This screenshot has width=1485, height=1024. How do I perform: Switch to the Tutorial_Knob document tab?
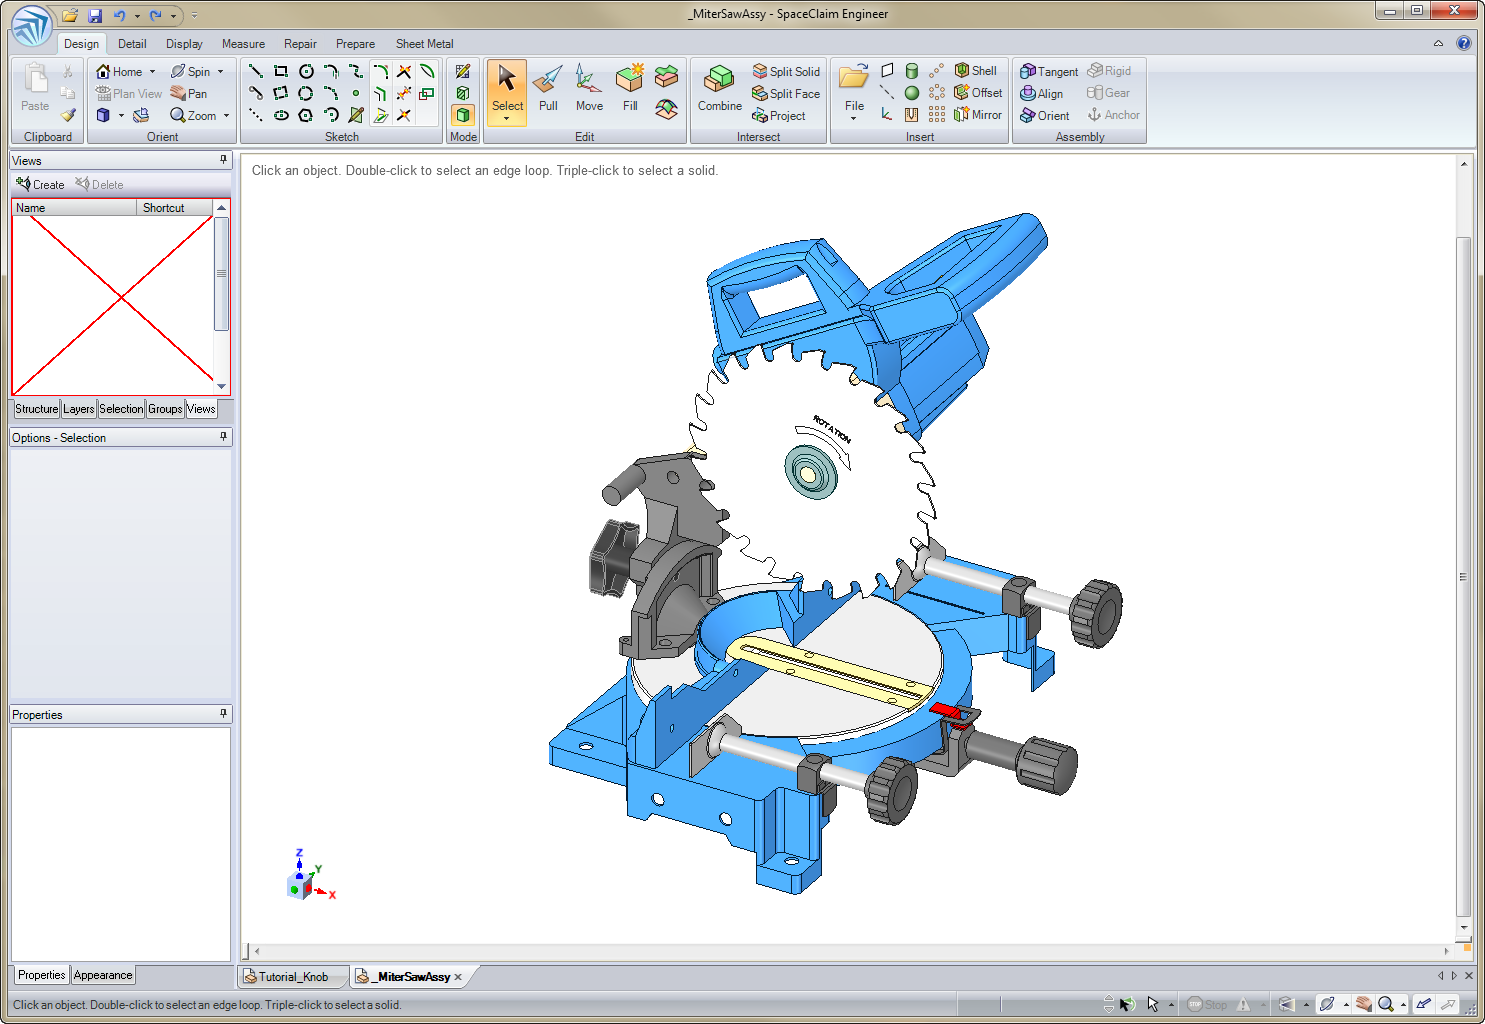(x=292, y=977)
